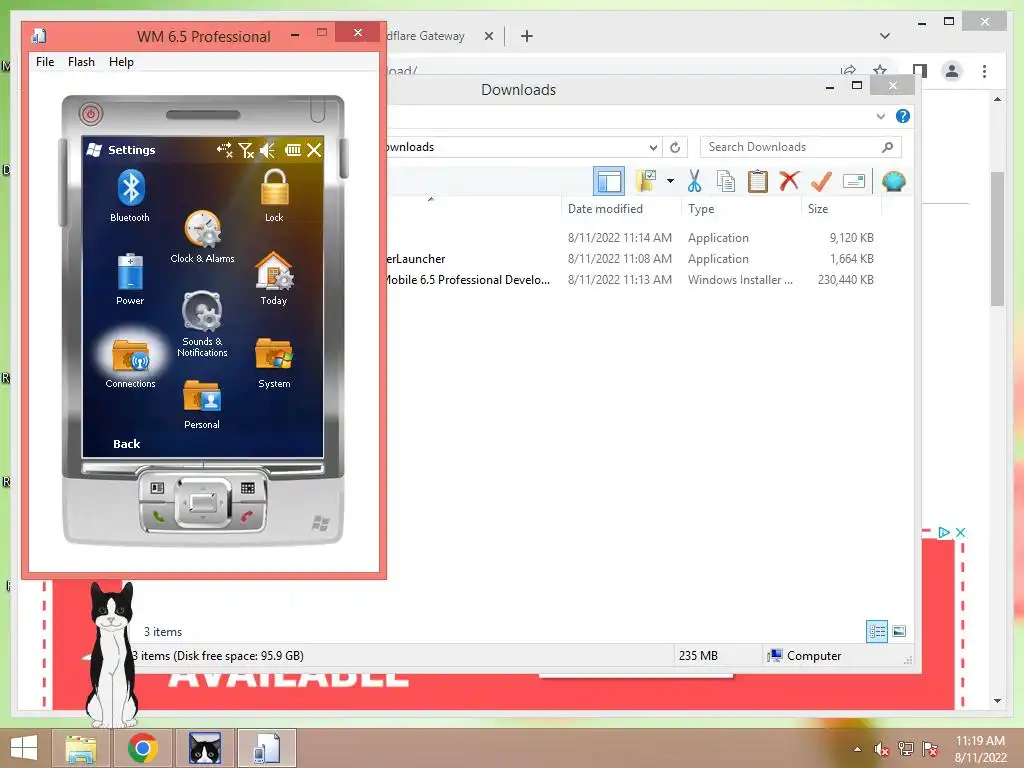Open the Flash menu
Viewport: 1024px width, 768px height.
click(82, 62)
